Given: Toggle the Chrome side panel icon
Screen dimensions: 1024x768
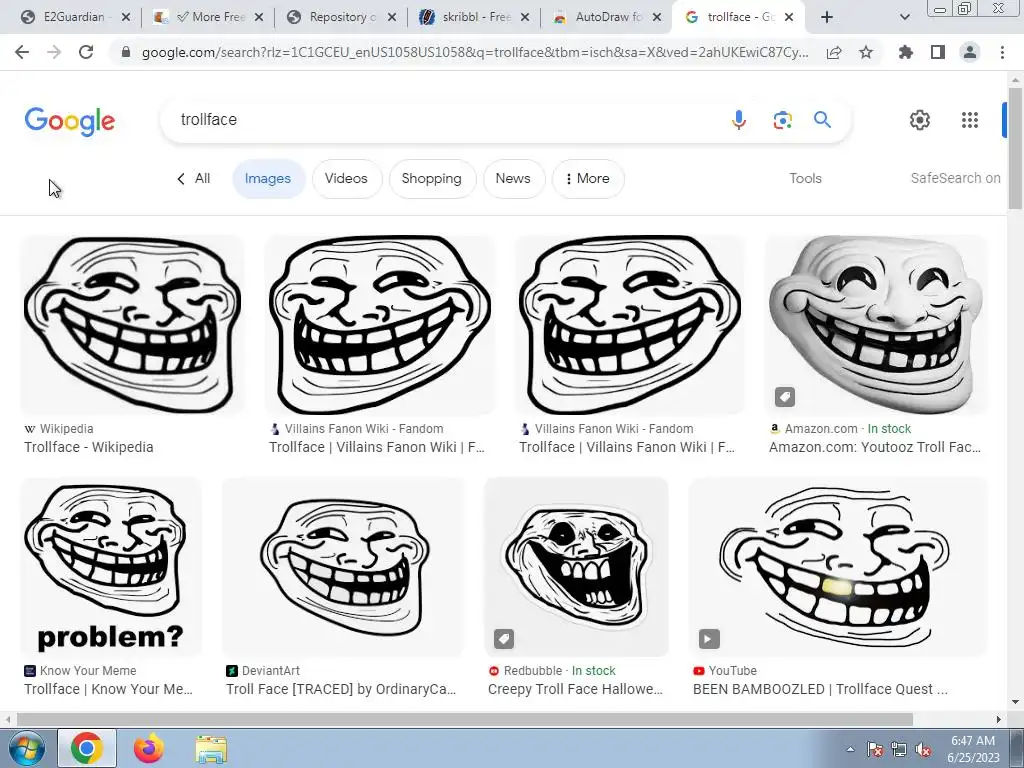Looking at the screenshot, I should (938, 52).
